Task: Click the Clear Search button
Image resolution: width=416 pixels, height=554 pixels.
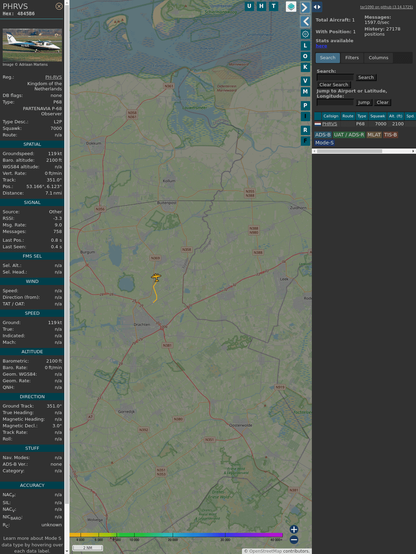Action: (x=334, y=85)
